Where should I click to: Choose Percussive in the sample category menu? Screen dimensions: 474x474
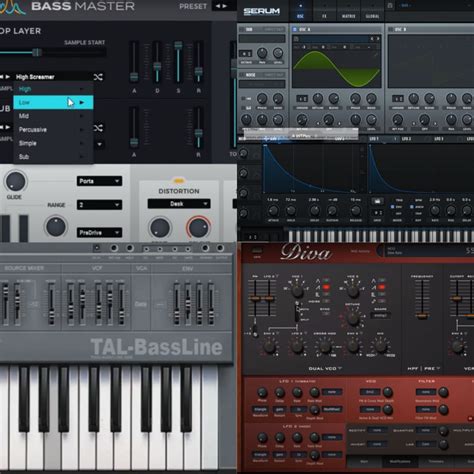click(53, 129)
